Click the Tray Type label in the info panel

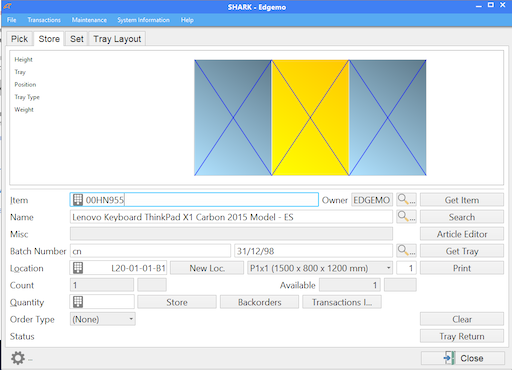[x=27, y=97]
